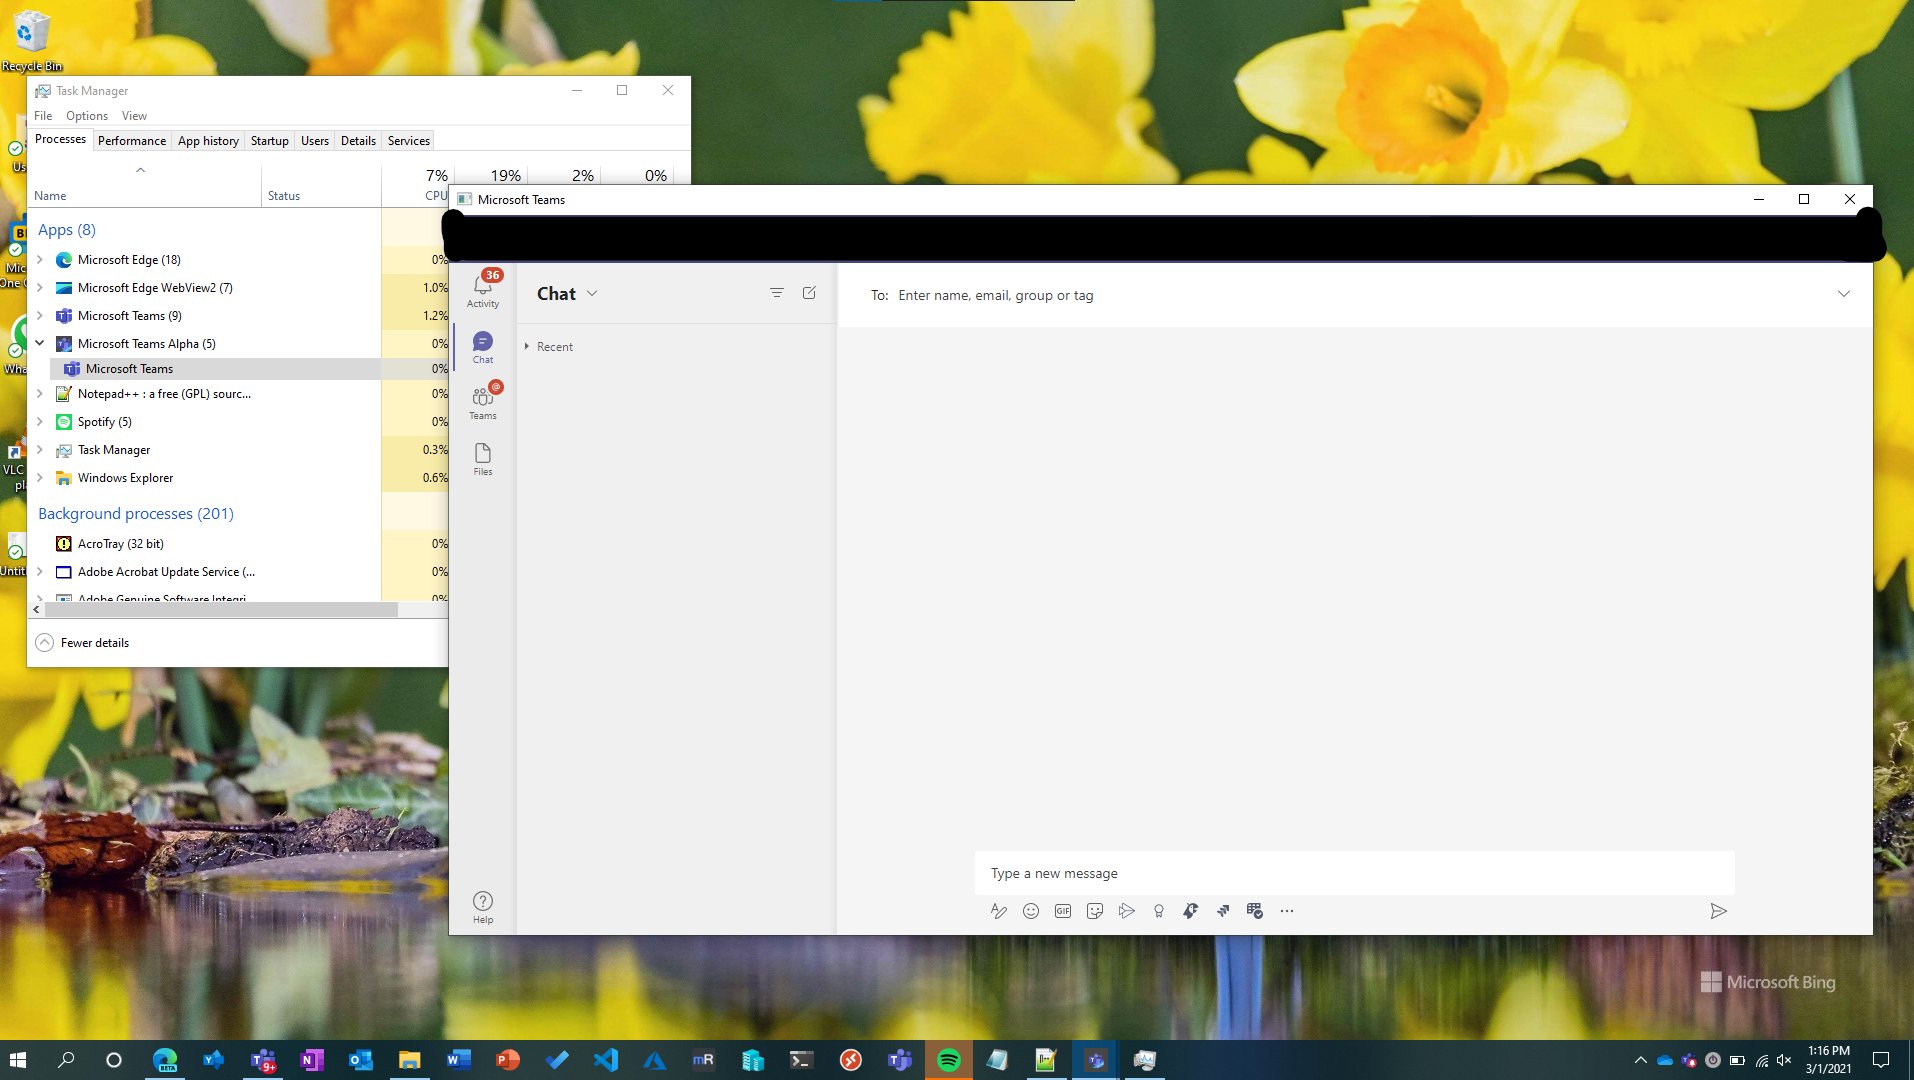Screen dimensions: 1914x1080
Task: Open the Activity feed in Teams
Action: [483, 289]
